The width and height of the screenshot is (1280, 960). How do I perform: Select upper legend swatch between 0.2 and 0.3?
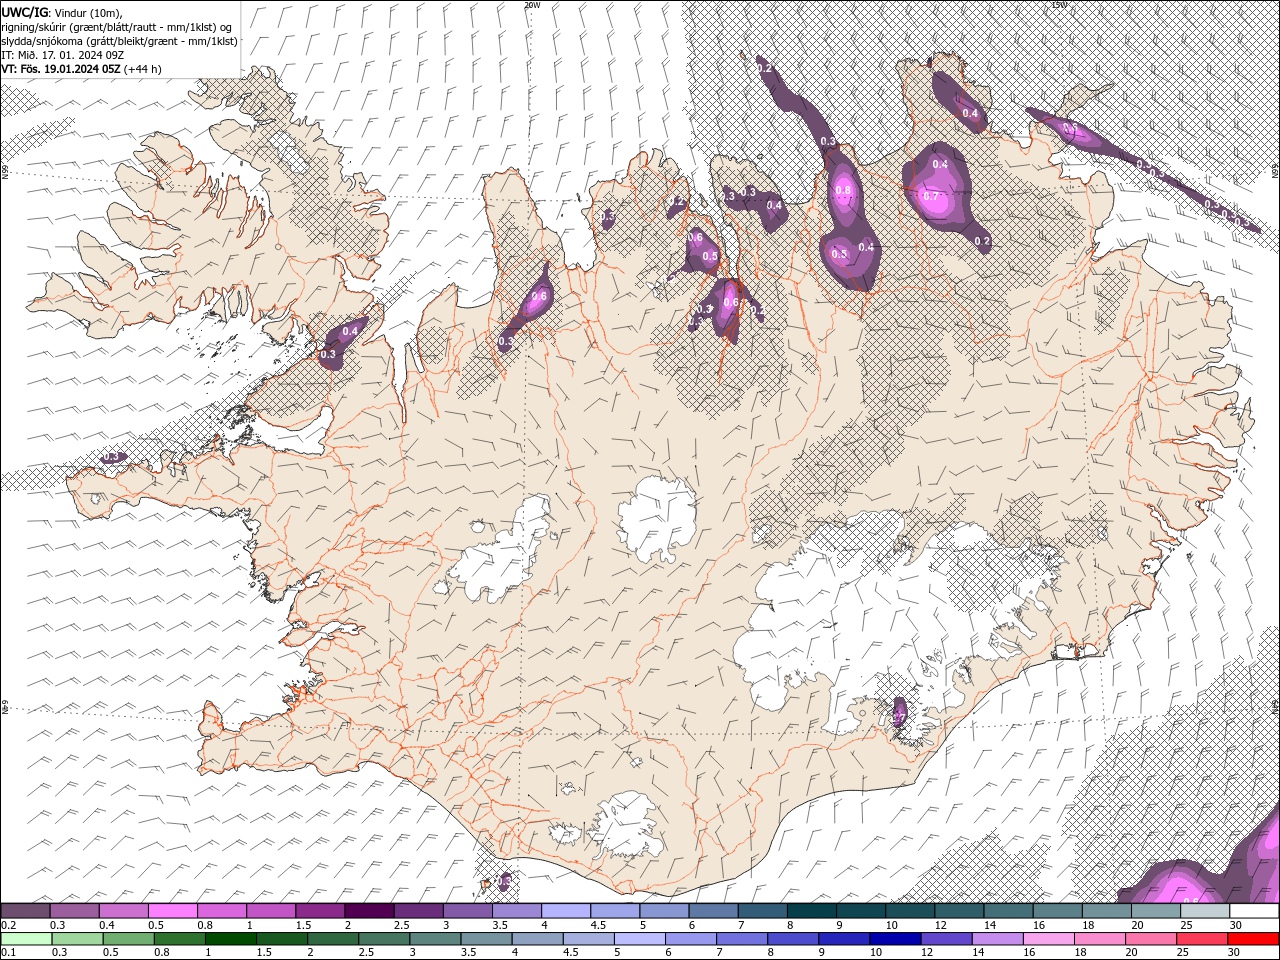[x=25, y=910]
